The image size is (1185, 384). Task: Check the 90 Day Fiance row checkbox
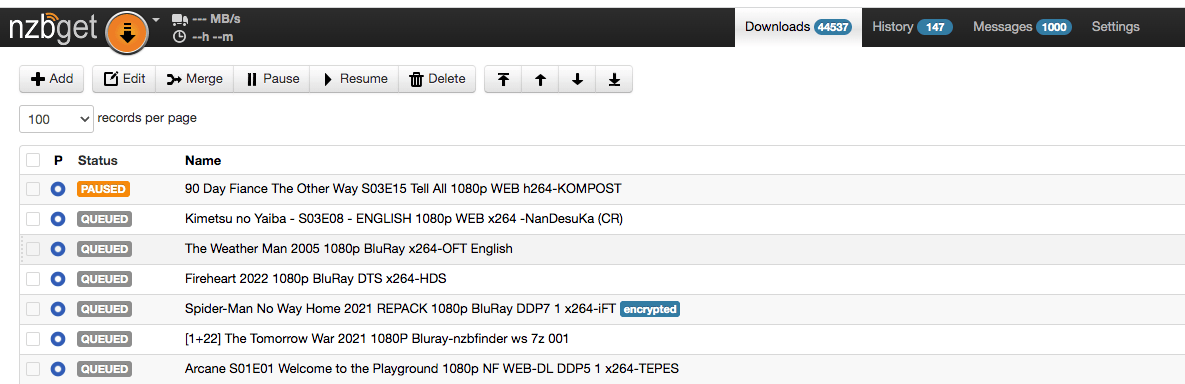[x=32, y=189]
